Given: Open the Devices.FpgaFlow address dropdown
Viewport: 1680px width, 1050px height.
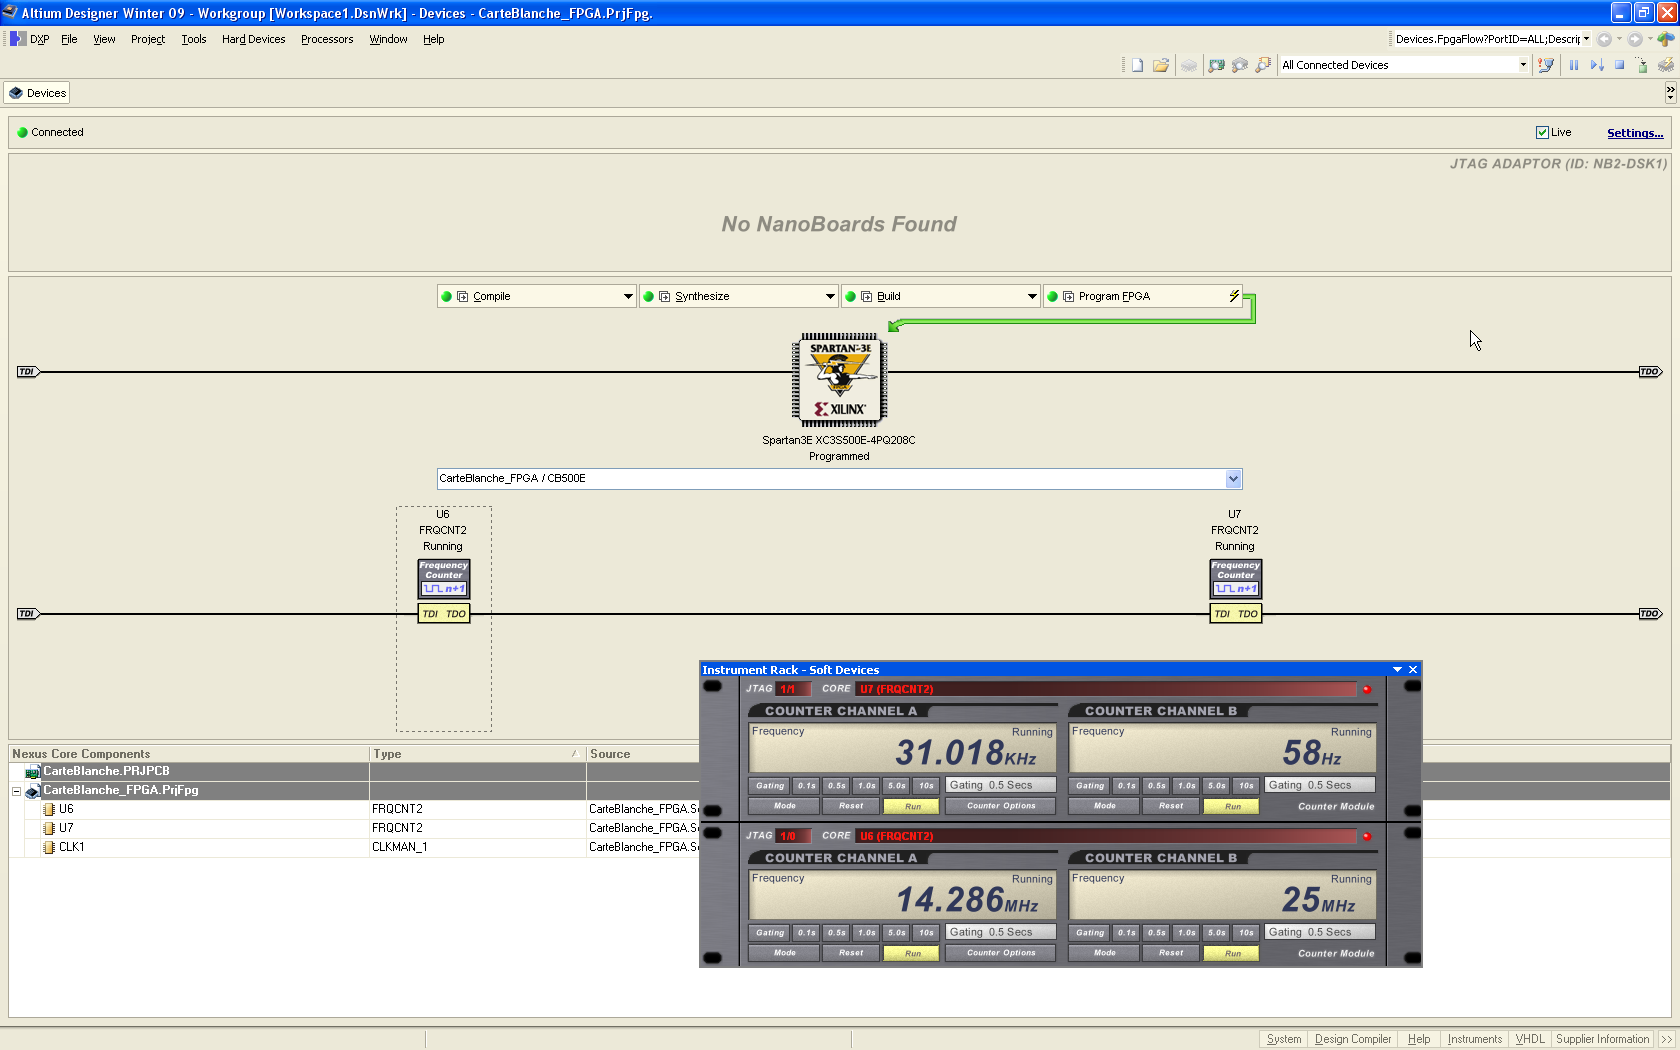Looking at the screenshot, I should (1586, 39).
